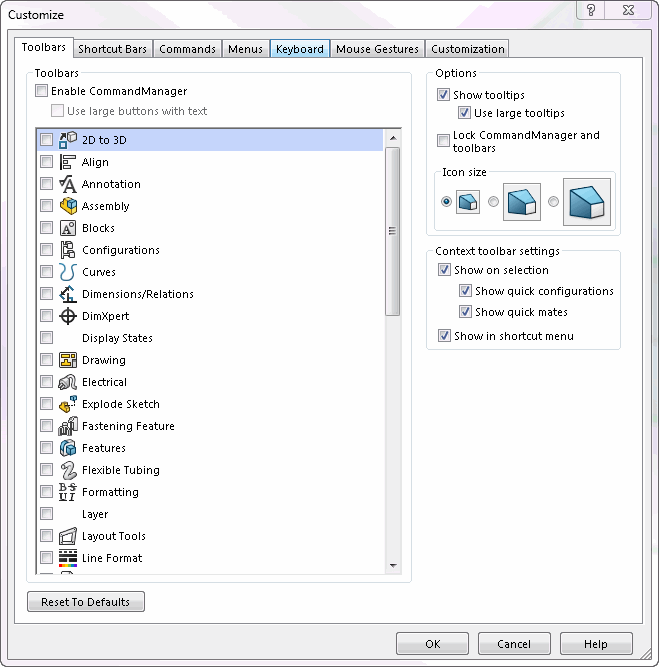Check the Features toolbar checkbox
The width and height of the screenshot is (659, 667).
point(46,448)
